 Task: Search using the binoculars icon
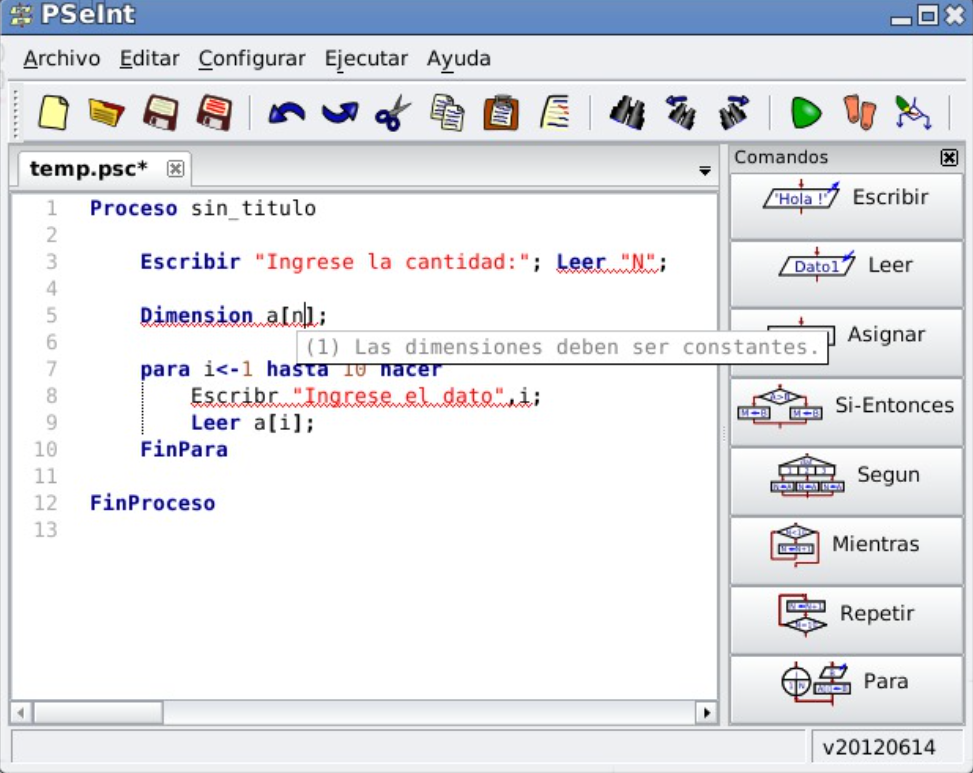tap(627, 112)
